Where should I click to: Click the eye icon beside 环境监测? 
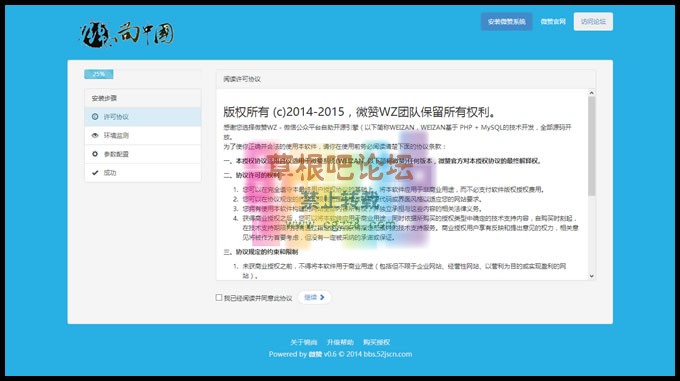[95, 135]
